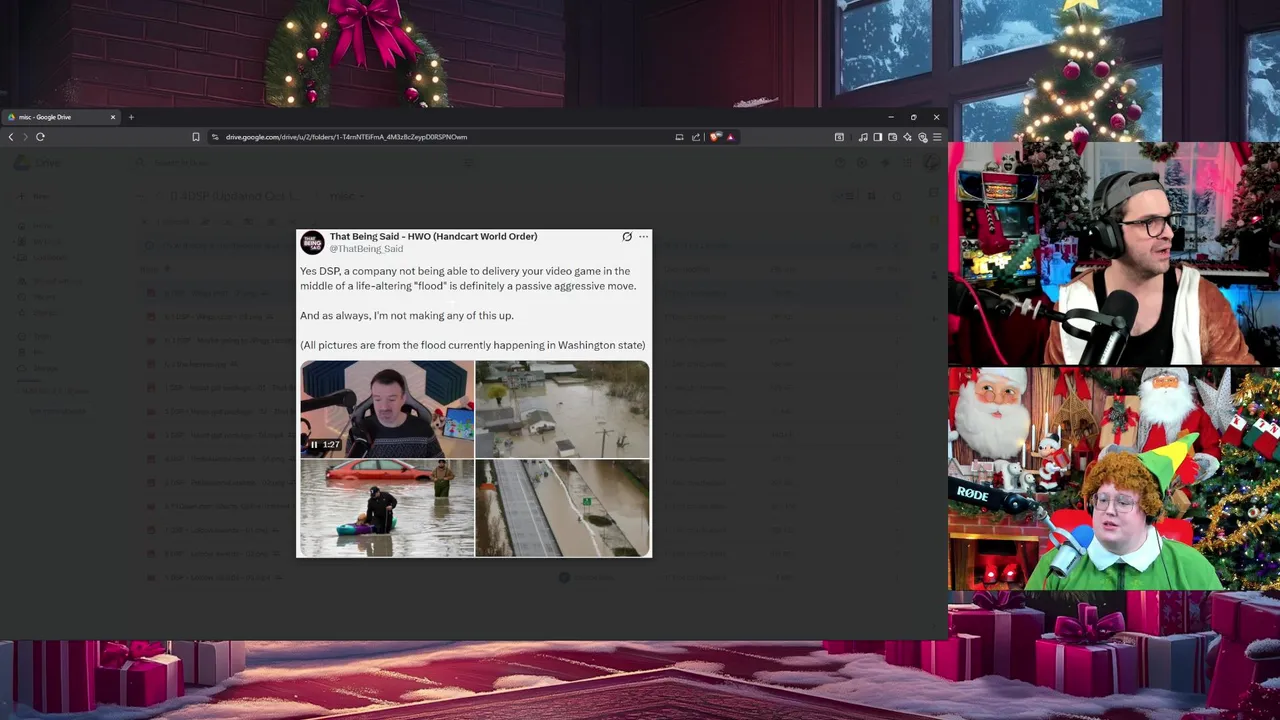Open the tweet's three-dot more menu
This screenshot has height=720, width=1280.
pyautogui.click(x=643, y=237)
